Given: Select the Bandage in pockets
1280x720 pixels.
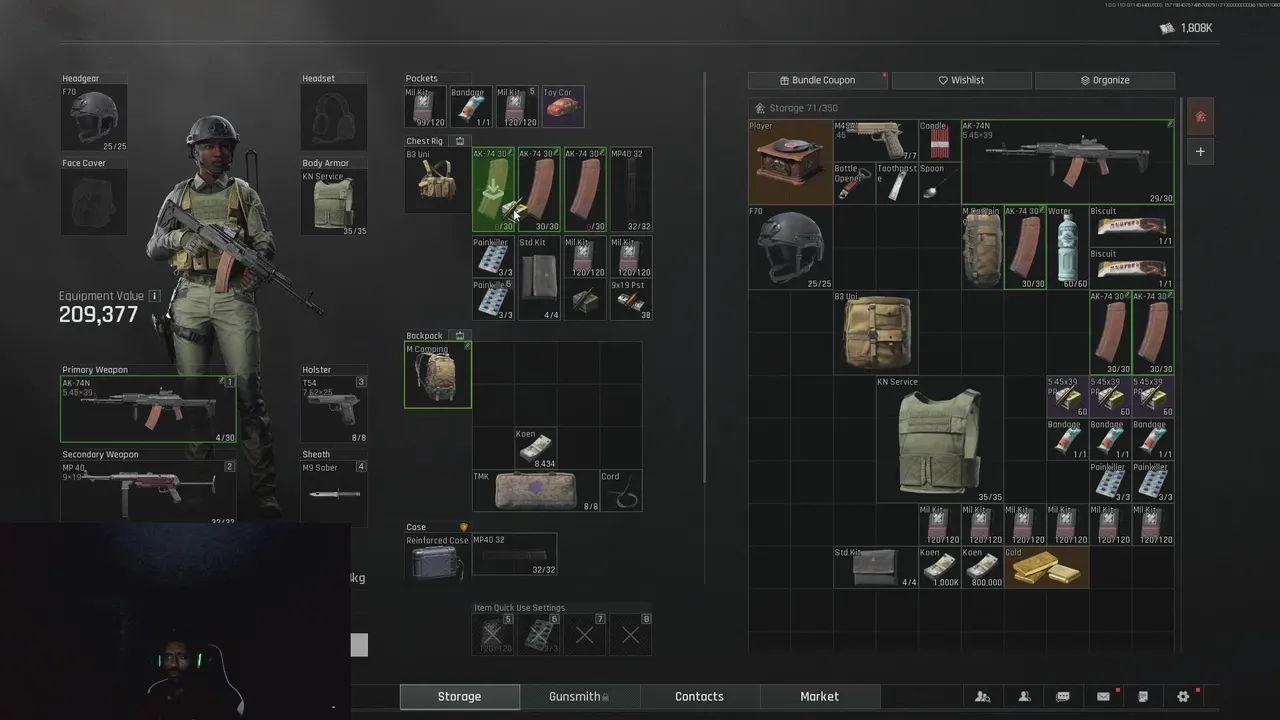Looking at the screenshot, I should 470,107.
